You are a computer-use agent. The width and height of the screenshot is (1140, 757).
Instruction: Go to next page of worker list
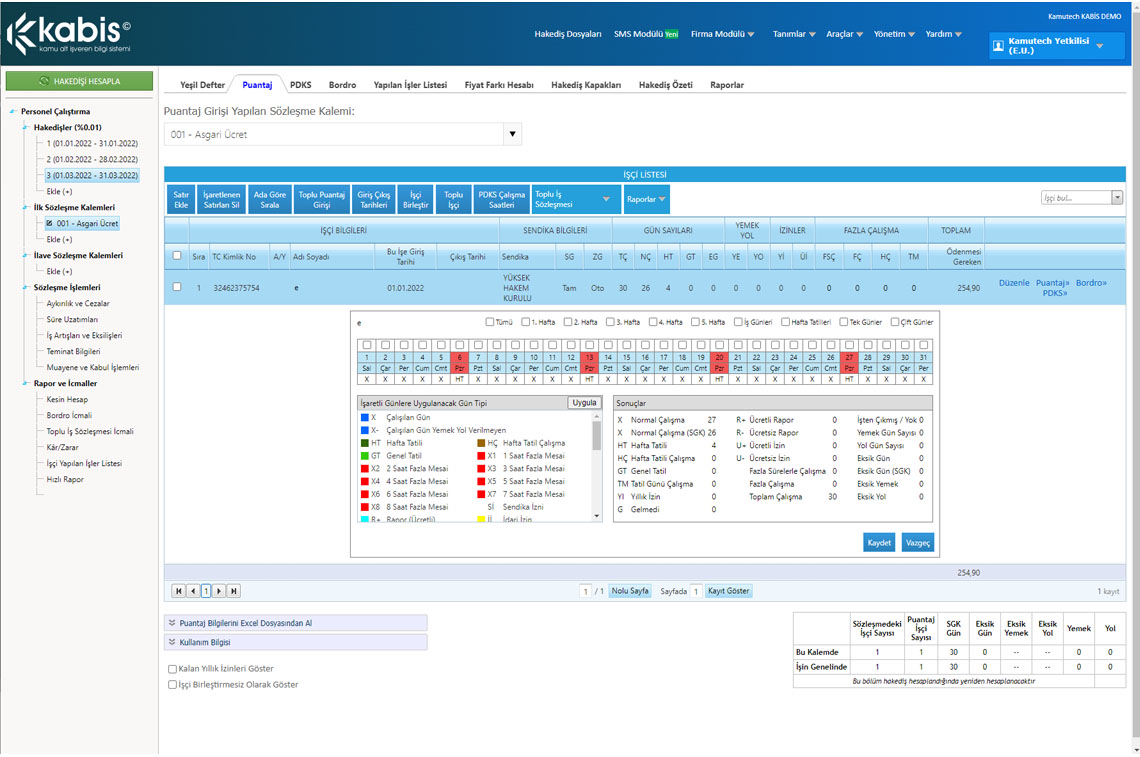tap(219, 591)
